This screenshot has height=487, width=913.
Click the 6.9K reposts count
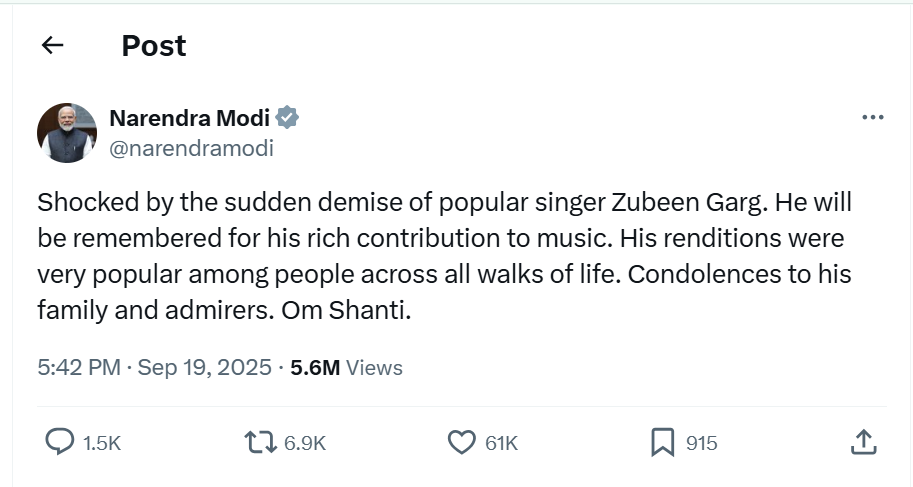tap(305, 443)
